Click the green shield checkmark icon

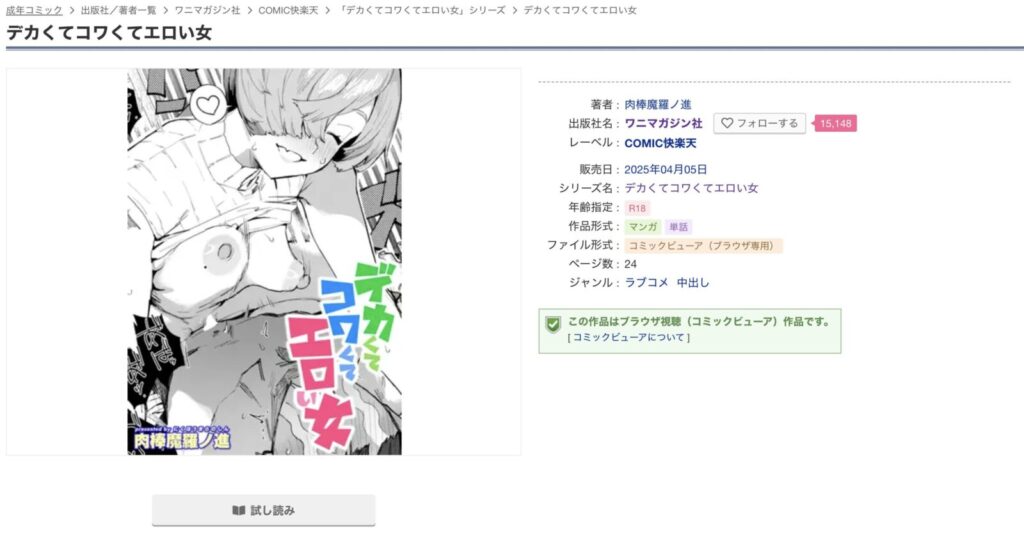click(x=553, y=324)
